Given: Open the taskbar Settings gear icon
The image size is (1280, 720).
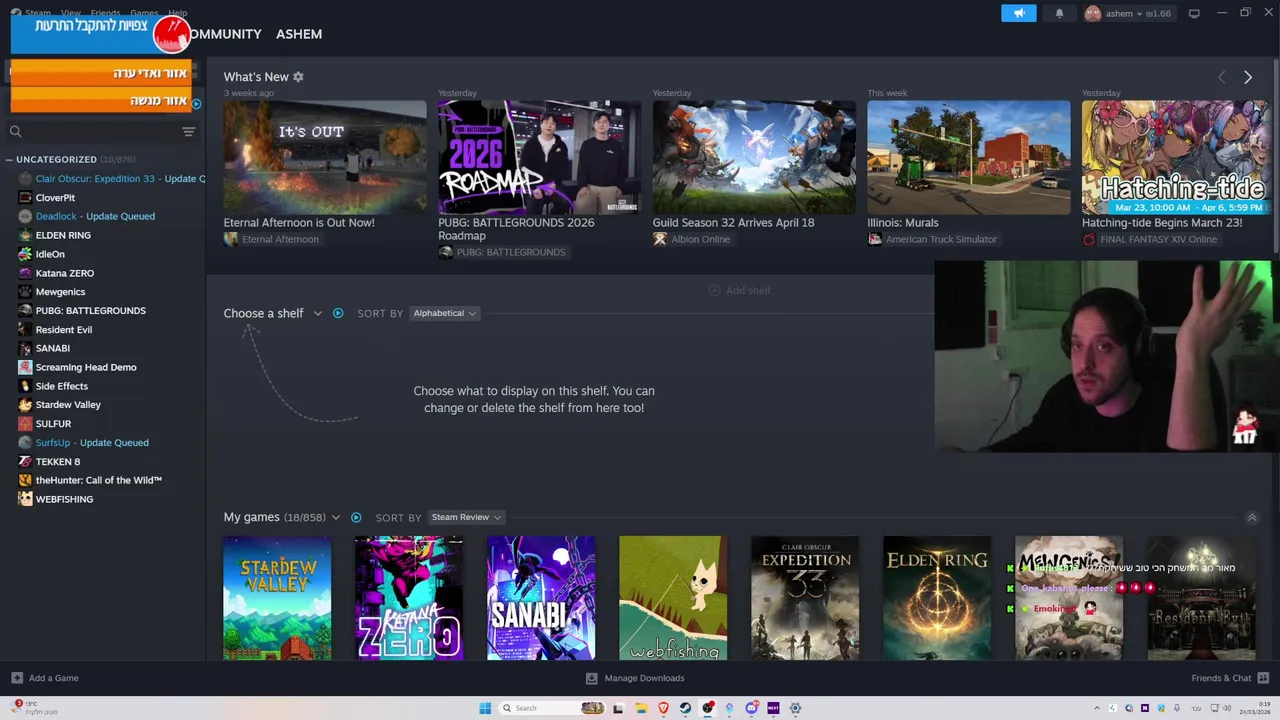Looking at the screenshot, I should (795, 708).
